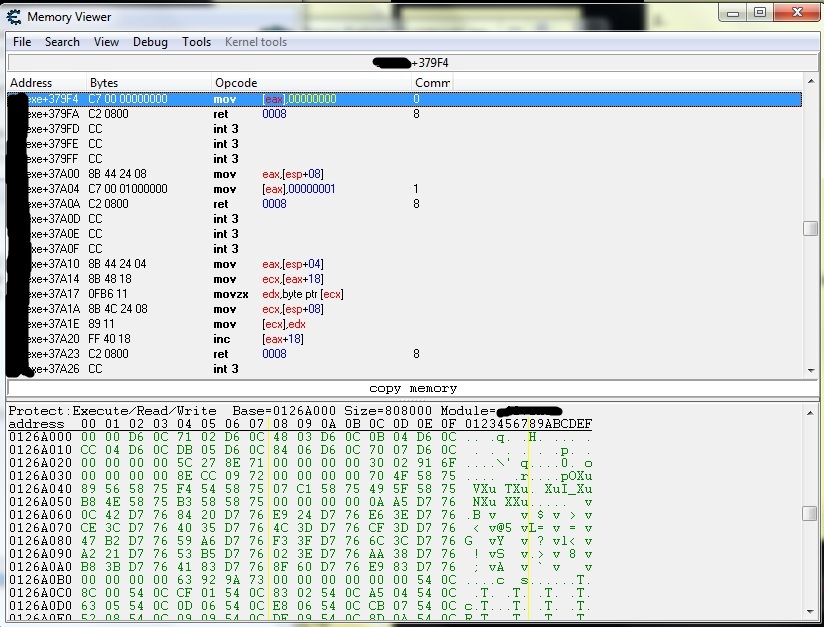Click the disassembler scrollbar up arrow
Screen dimensions: 824x627
[810, 83]
